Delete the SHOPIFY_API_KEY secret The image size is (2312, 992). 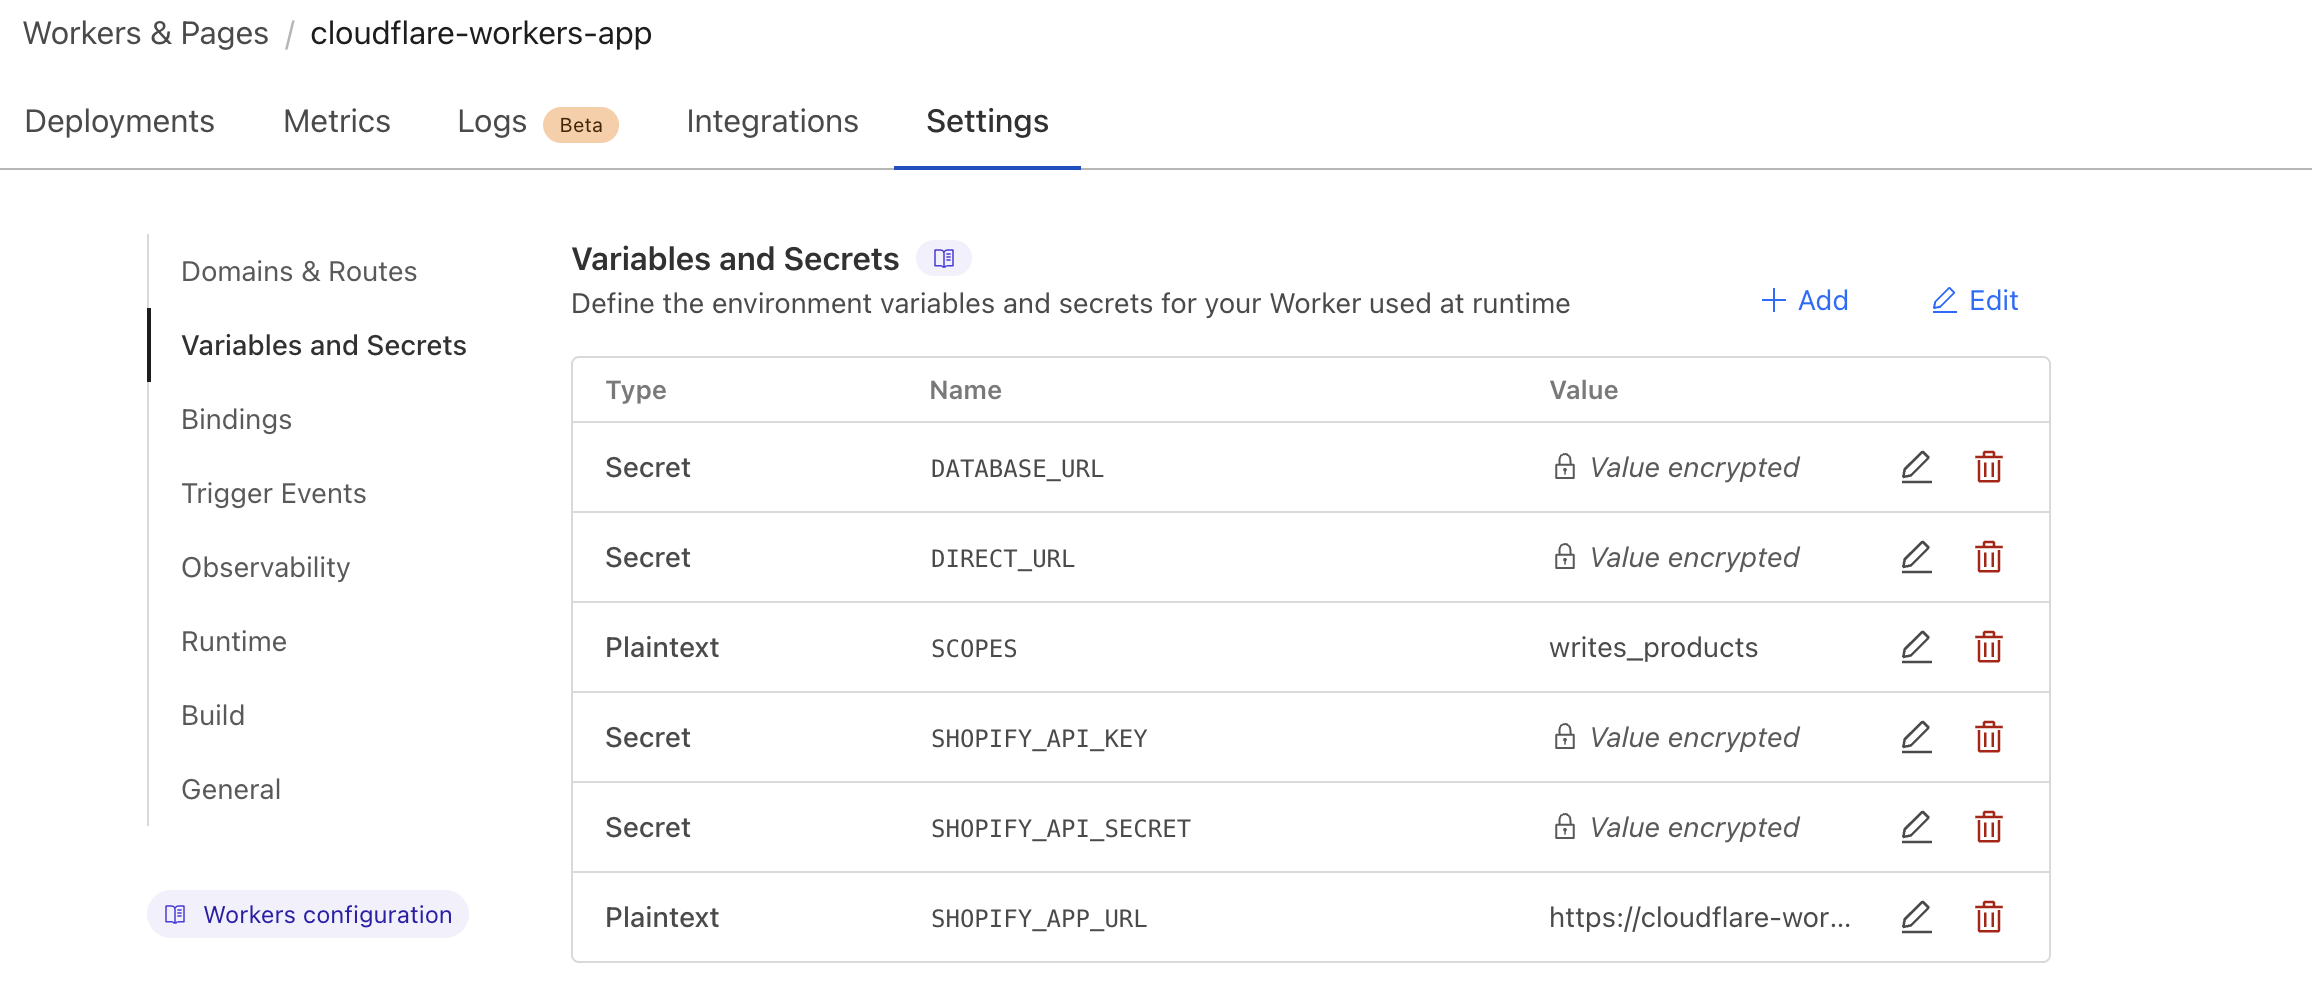pyautogui.click(x=1989, y=737)
